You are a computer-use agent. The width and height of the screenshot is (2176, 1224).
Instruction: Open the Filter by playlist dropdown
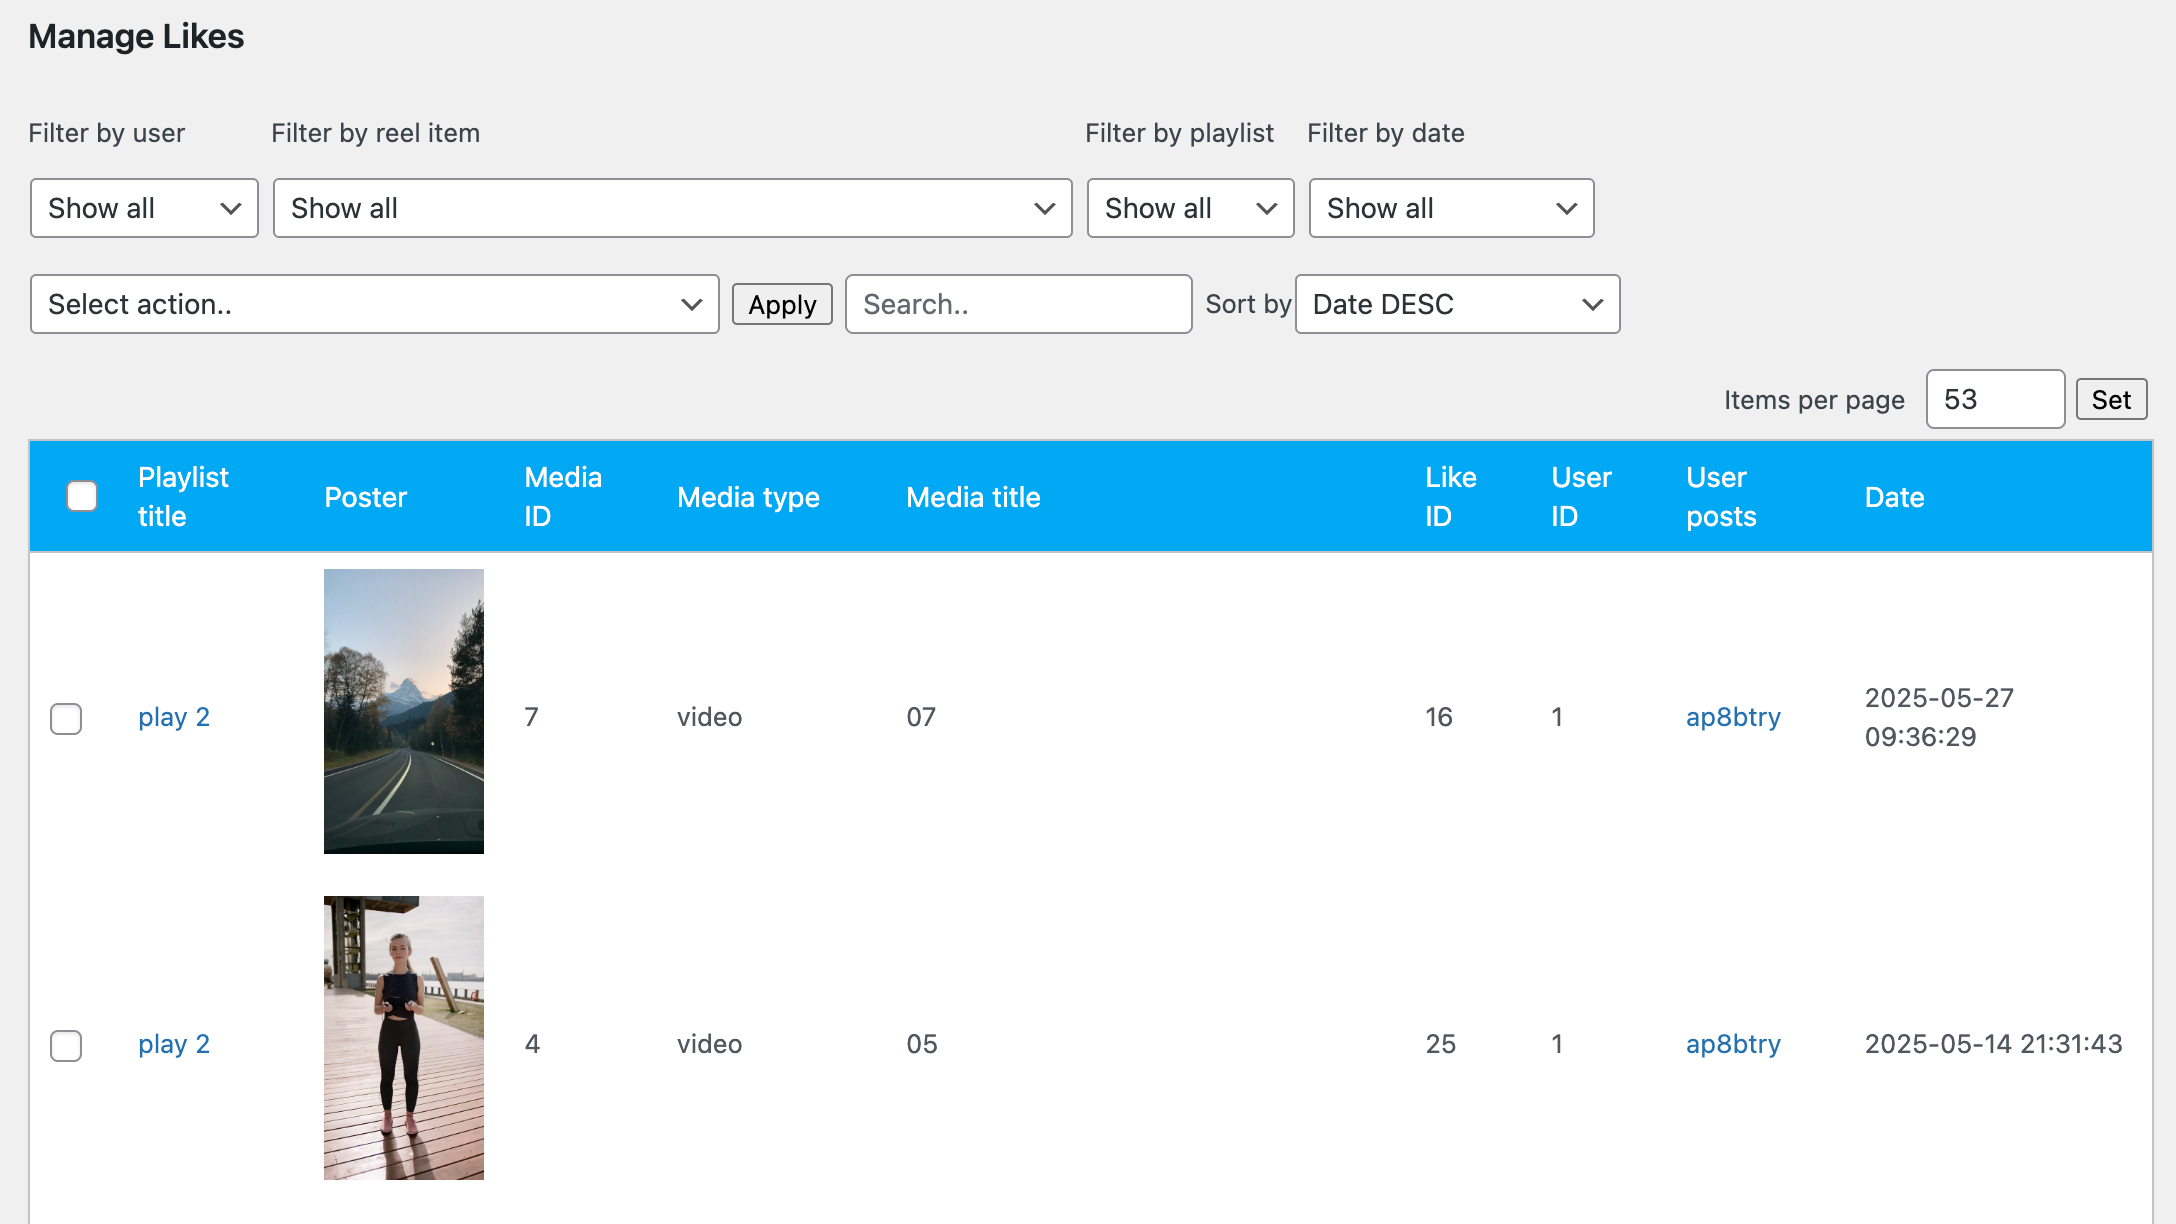1190,208
